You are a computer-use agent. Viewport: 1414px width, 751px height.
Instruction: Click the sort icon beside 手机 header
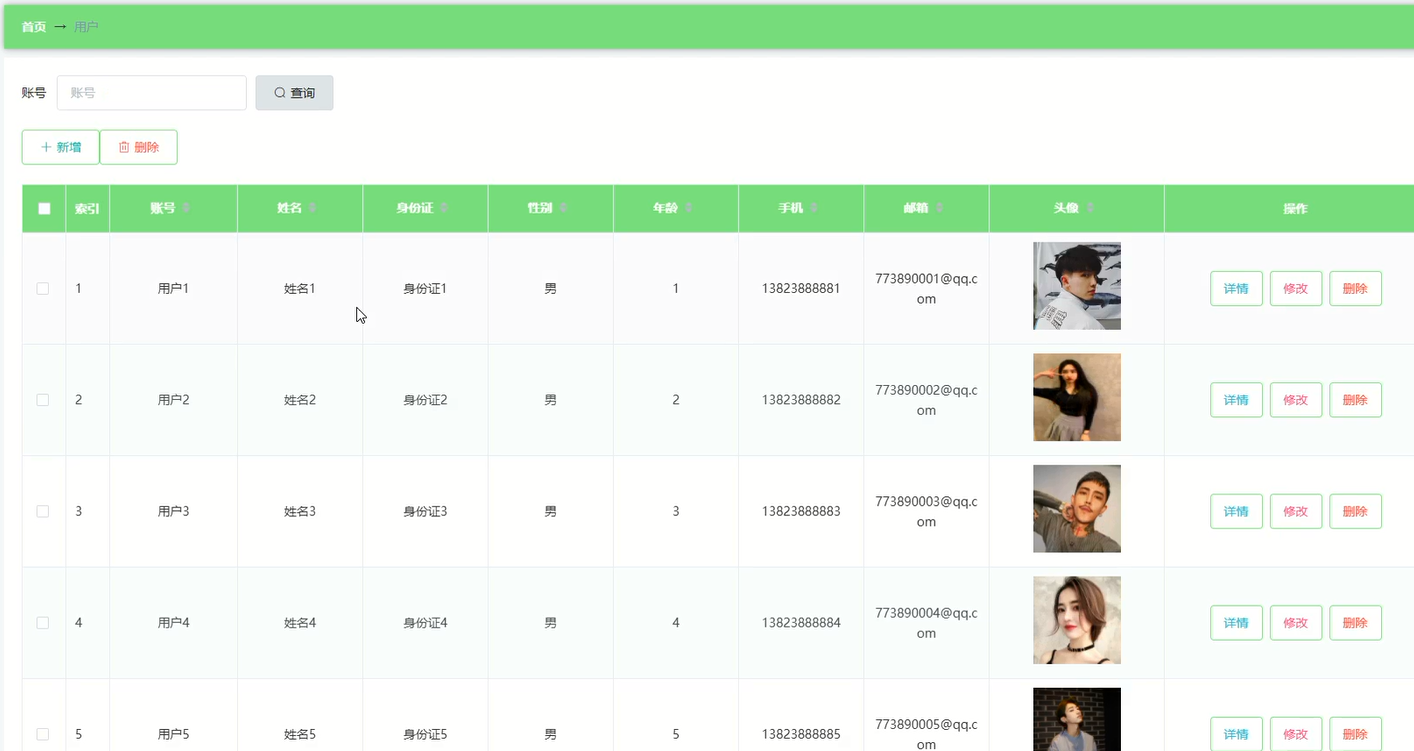(814, 208)
